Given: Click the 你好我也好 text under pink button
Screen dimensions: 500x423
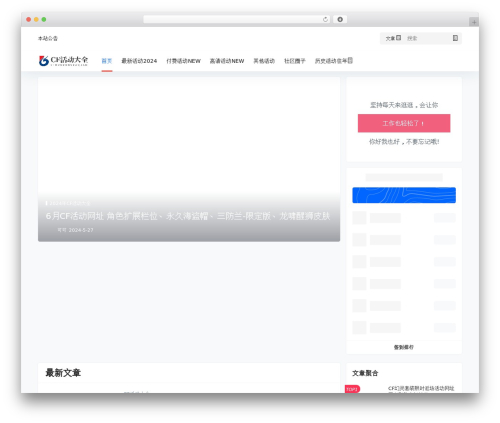Looking at the screenshot, I should tap(404, 142).
